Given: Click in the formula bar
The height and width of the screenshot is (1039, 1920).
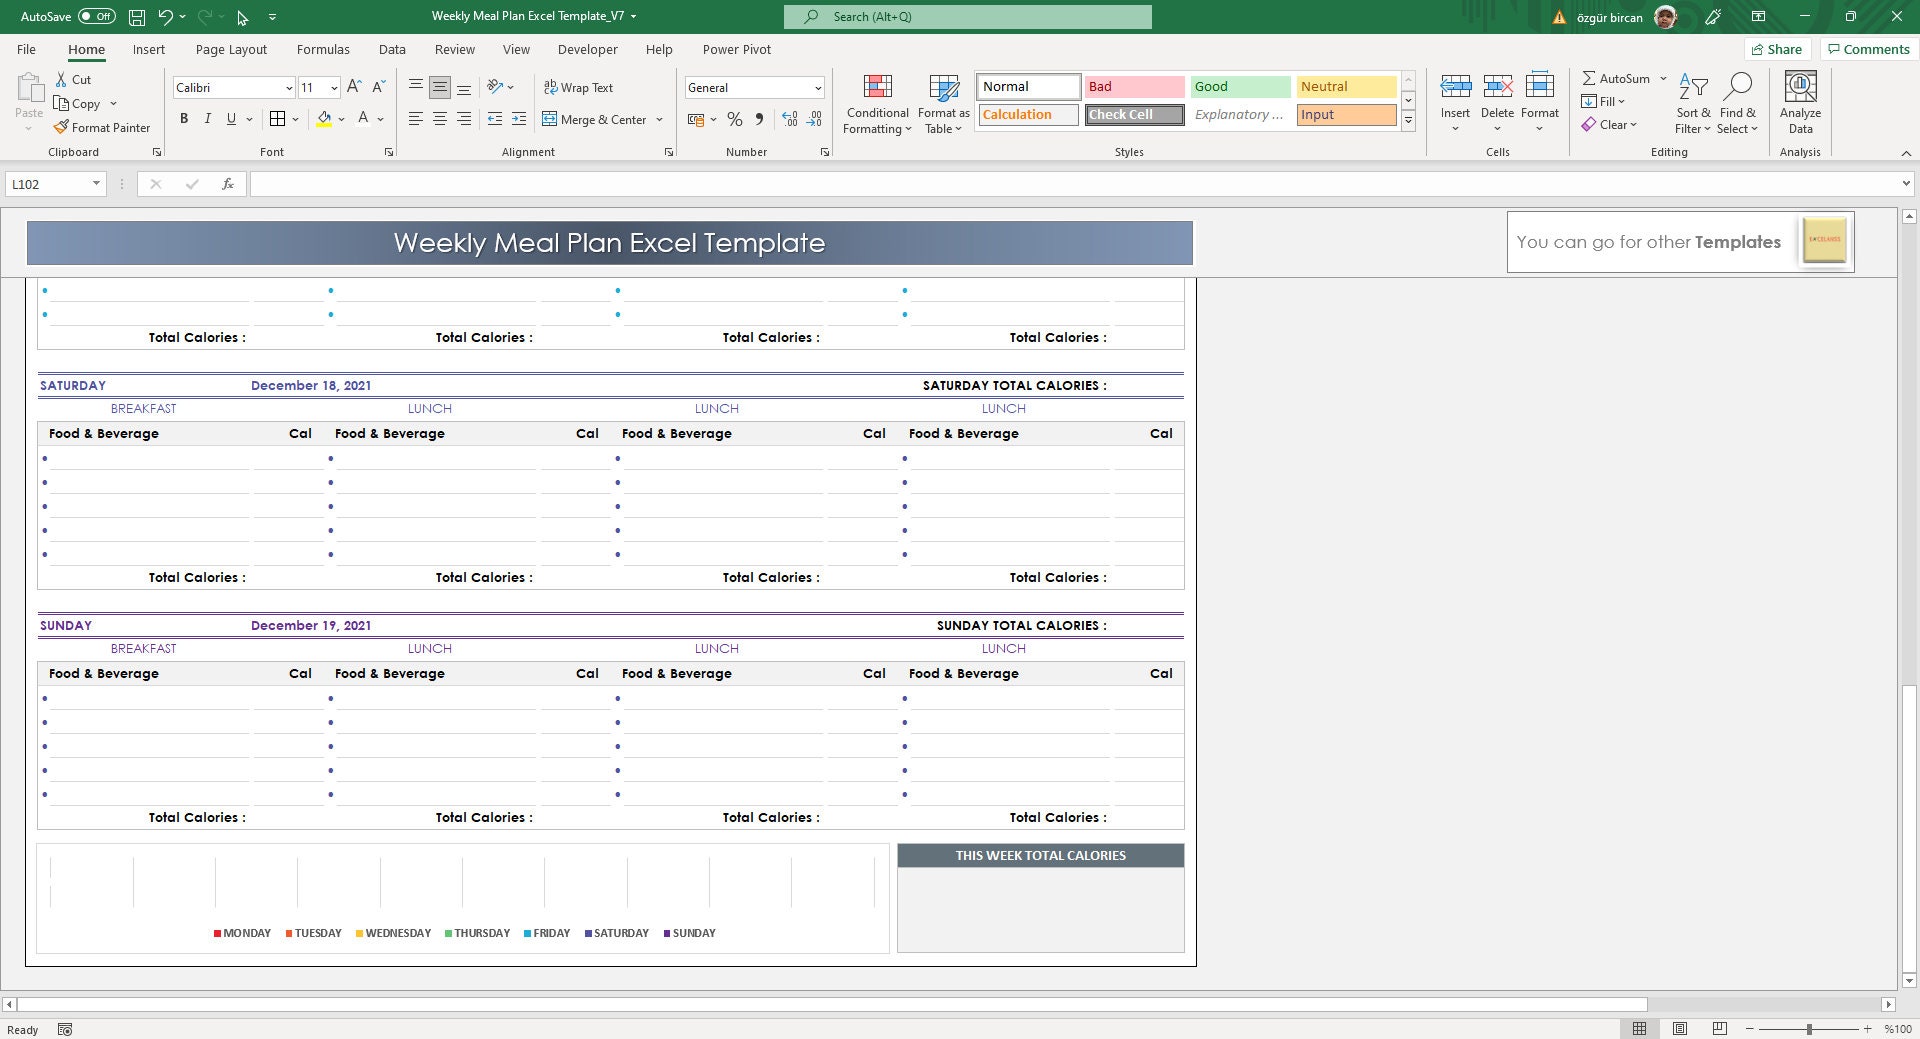Looking at the screenshot, I should pos(1075,184).
